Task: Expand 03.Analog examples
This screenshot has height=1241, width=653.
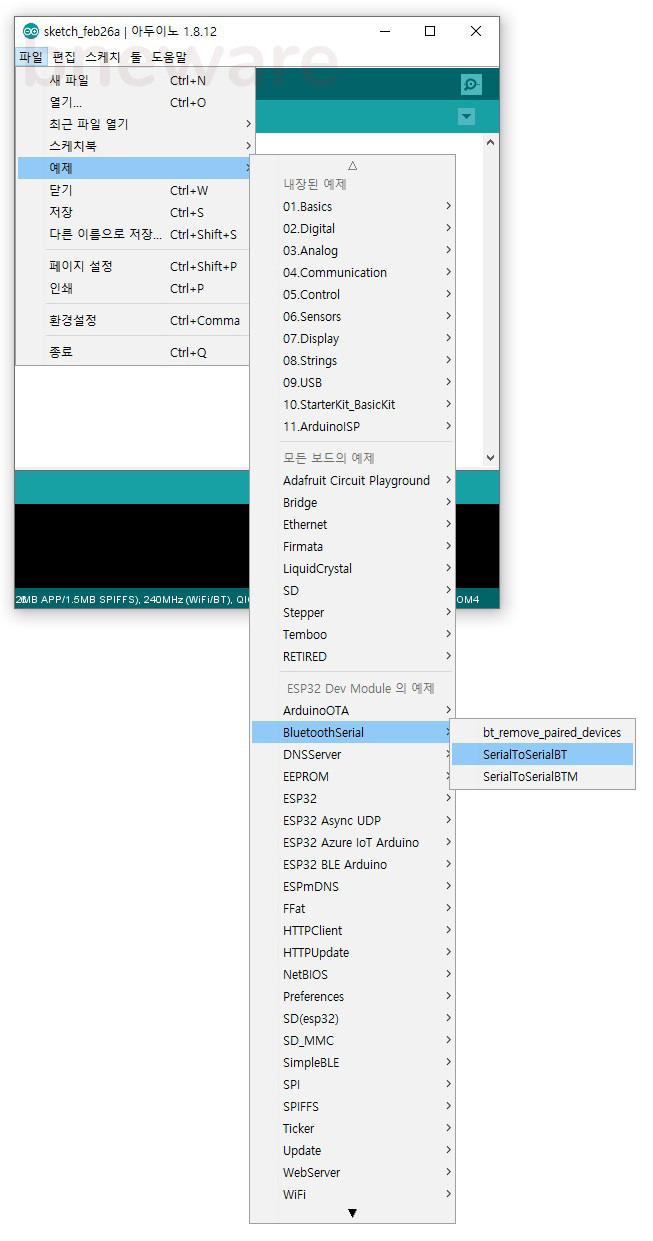Action: coord(352,250)
